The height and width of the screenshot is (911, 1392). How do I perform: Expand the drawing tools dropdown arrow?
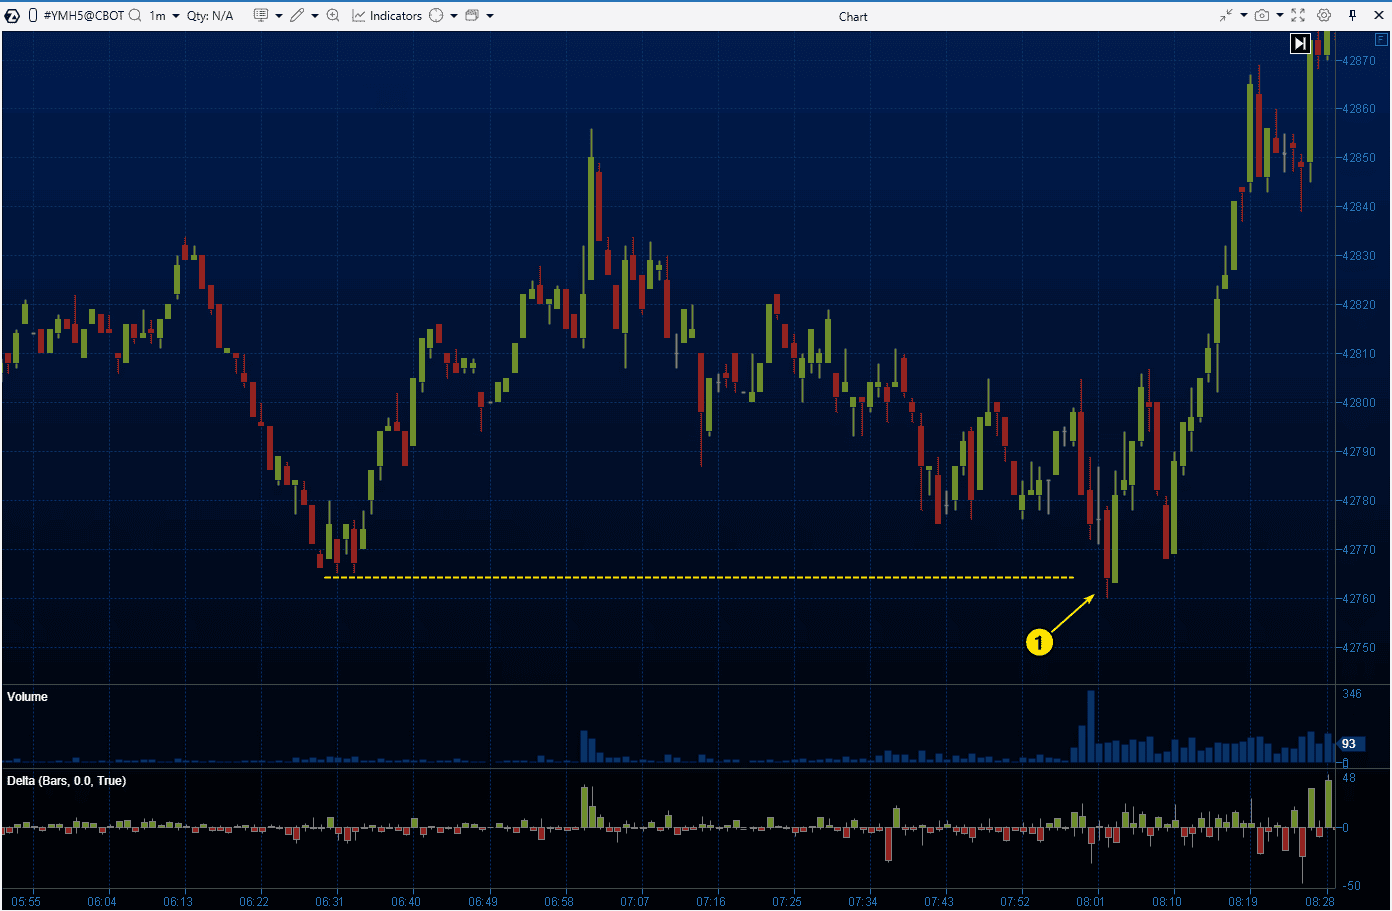(x=313, y=15)
